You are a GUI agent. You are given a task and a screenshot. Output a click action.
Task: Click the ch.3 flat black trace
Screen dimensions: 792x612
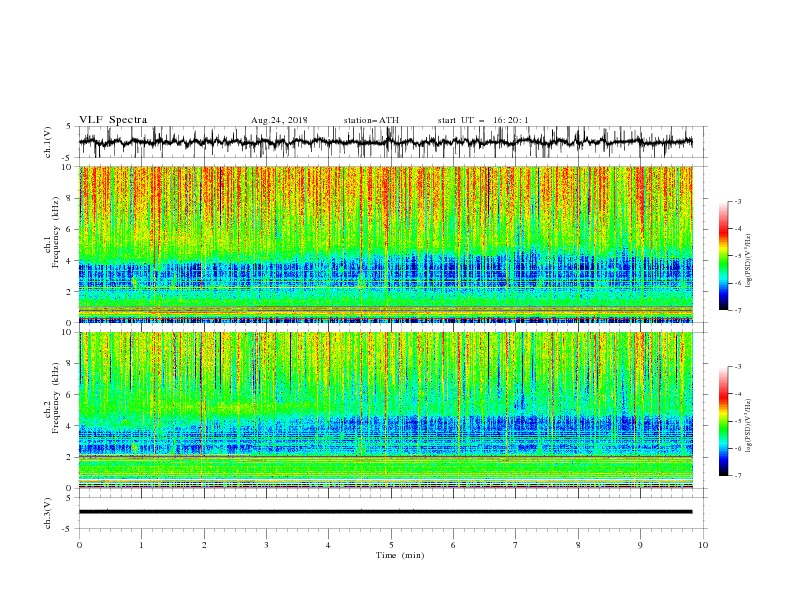click(385, 512)
